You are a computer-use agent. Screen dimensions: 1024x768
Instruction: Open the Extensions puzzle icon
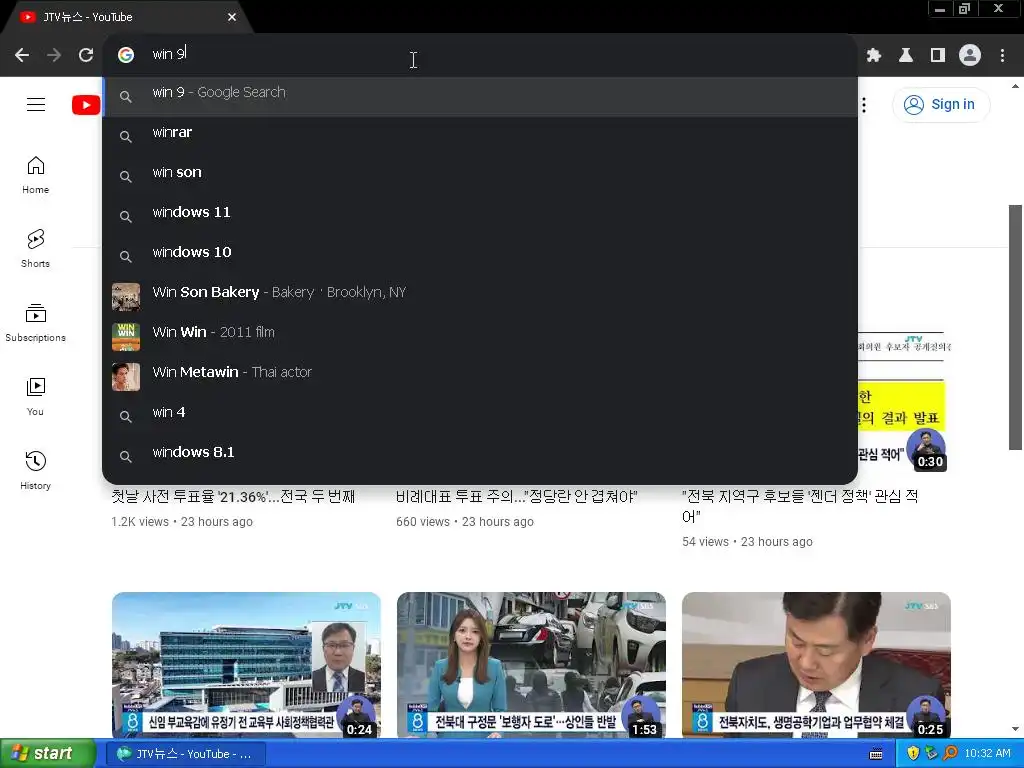pos(874,56)
